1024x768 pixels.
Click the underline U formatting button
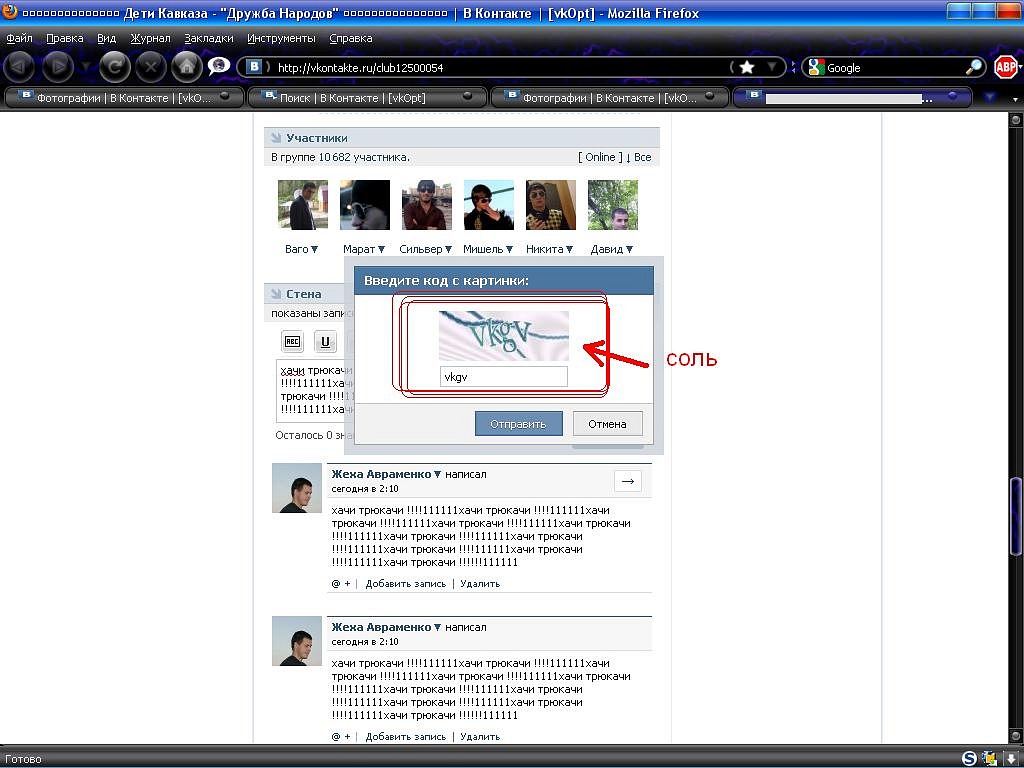tap(325, 342)
